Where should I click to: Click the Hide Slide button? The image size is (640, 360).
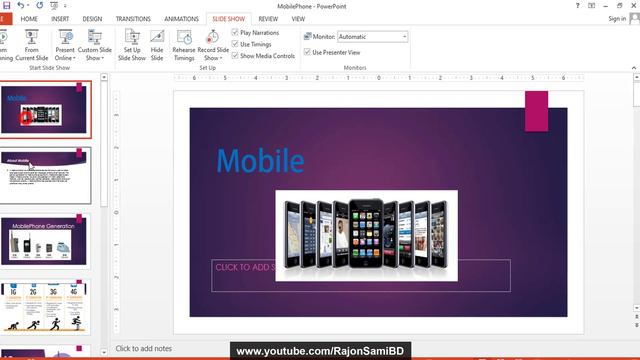tap(157, 45)
